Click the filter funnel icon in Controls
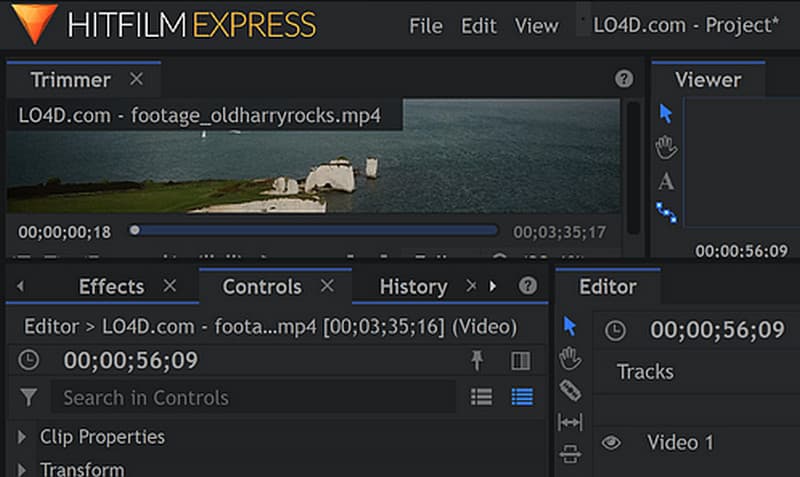Image resolution: width=800 pixels, height=477 pixels. click(29, 397)
